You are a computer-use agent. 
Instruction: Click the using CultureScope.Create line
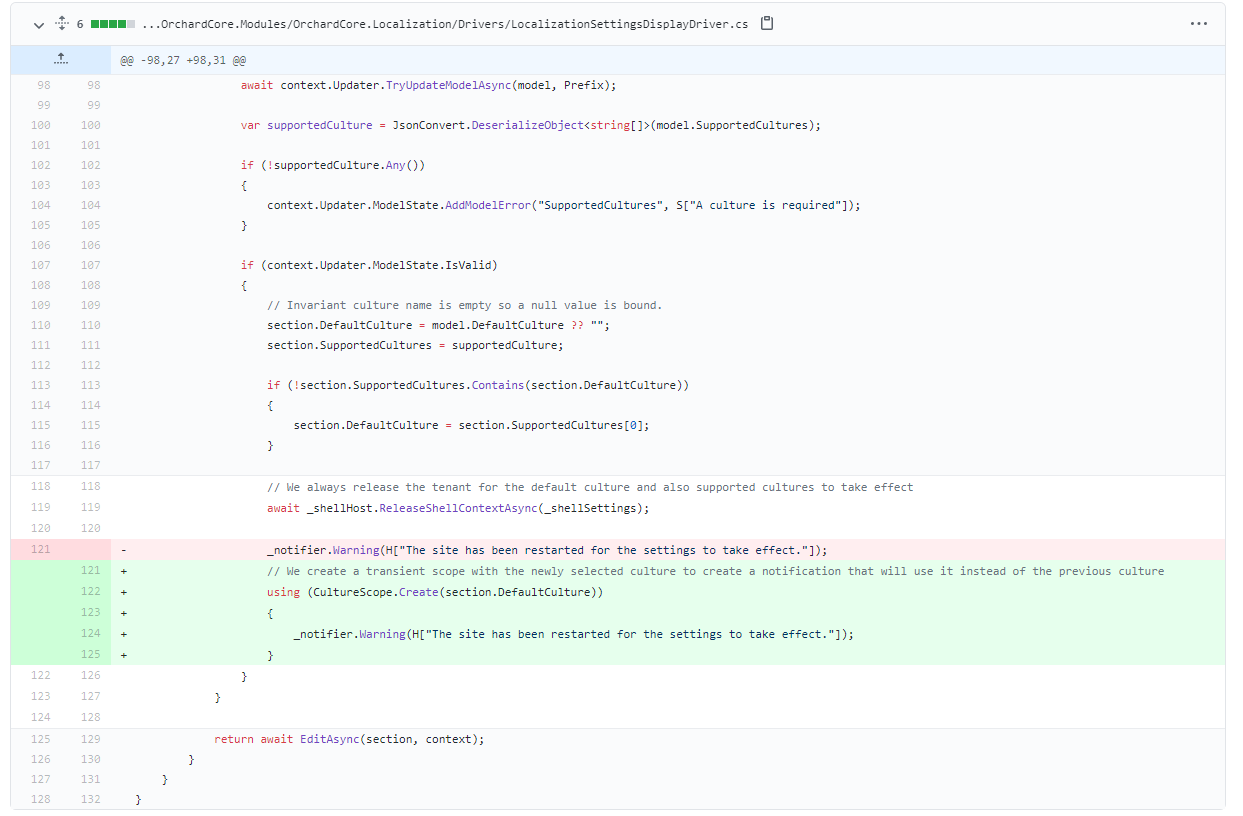(x=435, y=592)
